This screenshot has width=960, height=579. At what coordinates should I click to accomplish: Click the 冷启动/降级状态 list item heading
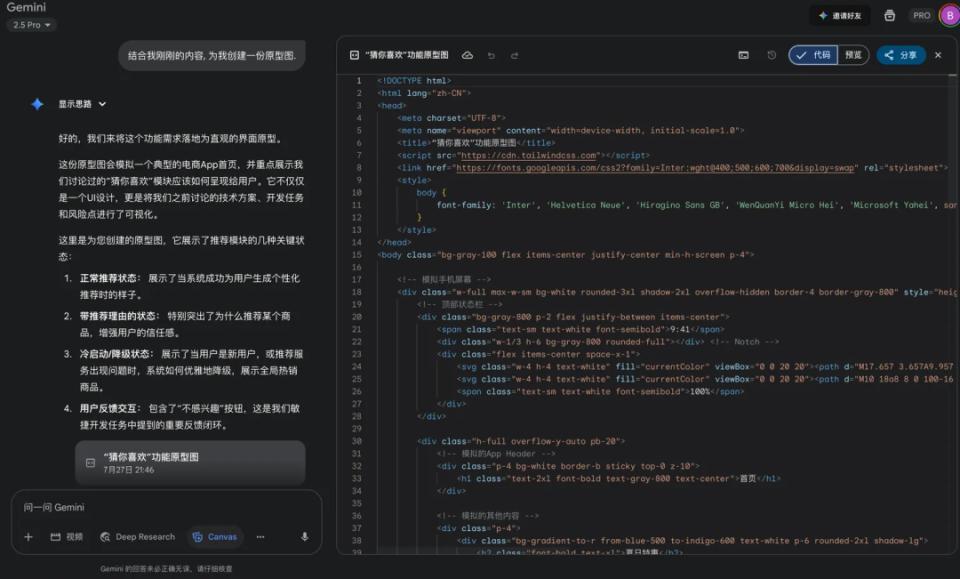[x=116, y=354]
